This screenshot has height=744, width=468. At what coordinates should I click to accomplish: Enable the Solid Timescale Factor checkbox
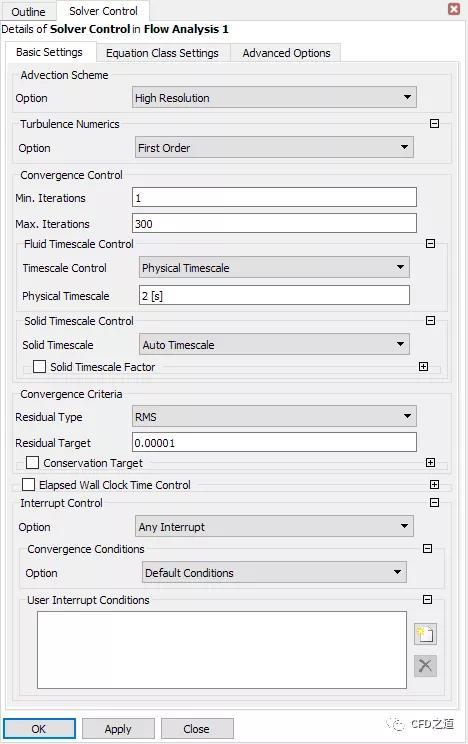click(x=39, y=366)
